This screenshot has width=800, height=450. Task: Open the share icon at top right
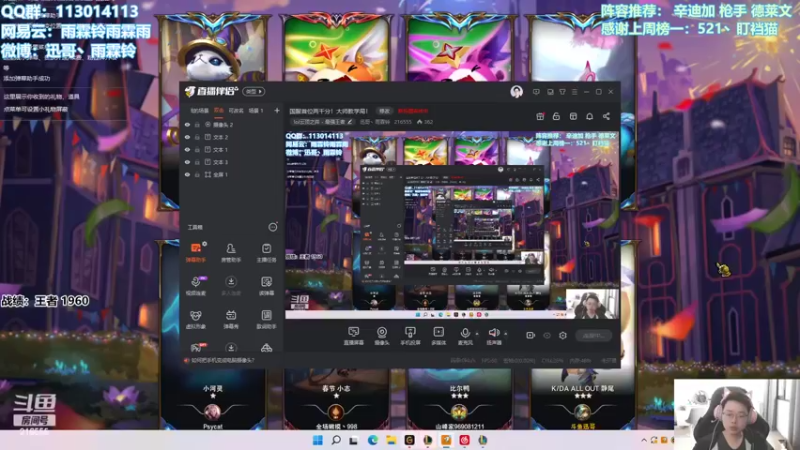(x=606, y=116)
